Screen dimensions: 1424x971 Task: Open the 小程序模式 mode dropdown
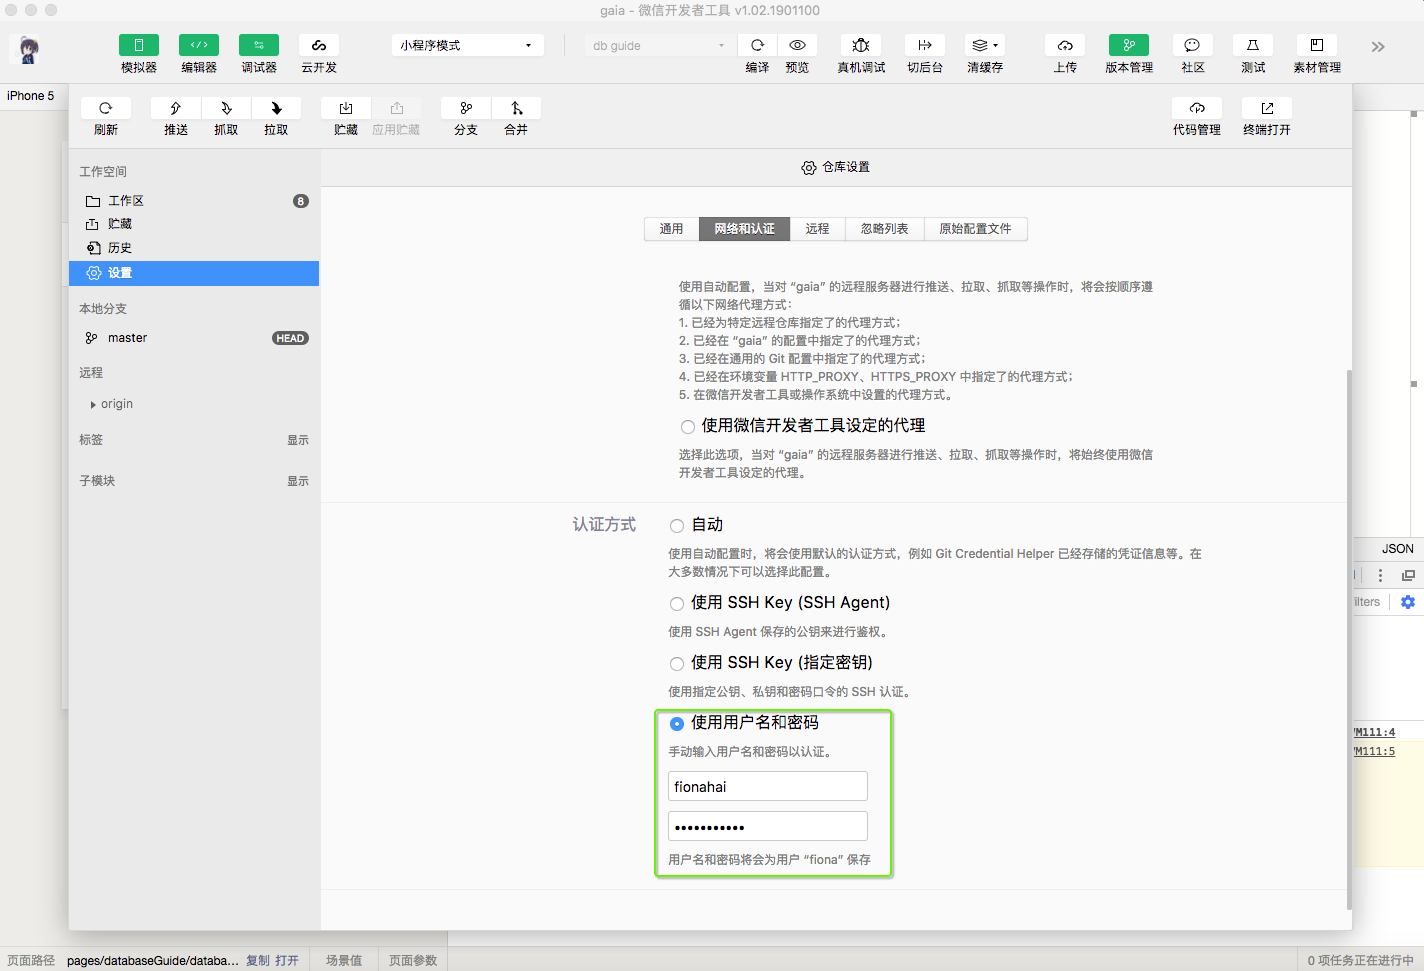466,45
